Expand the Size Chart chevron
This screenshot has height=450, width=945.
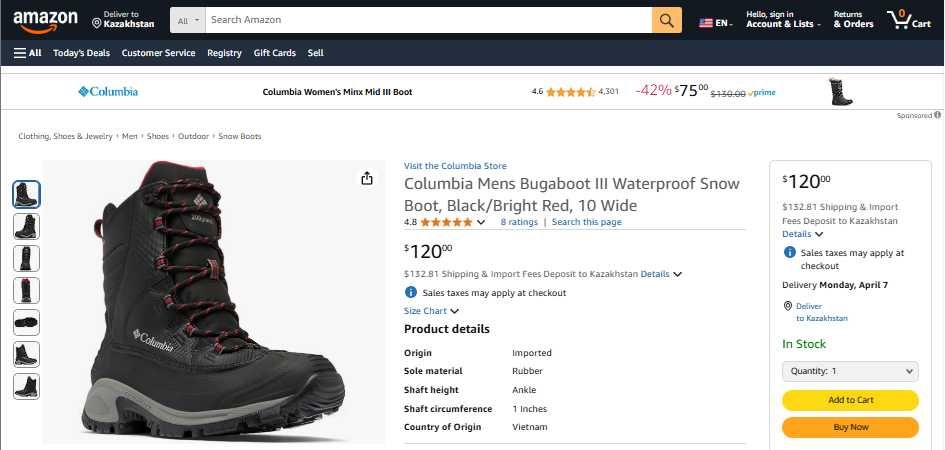455,312
